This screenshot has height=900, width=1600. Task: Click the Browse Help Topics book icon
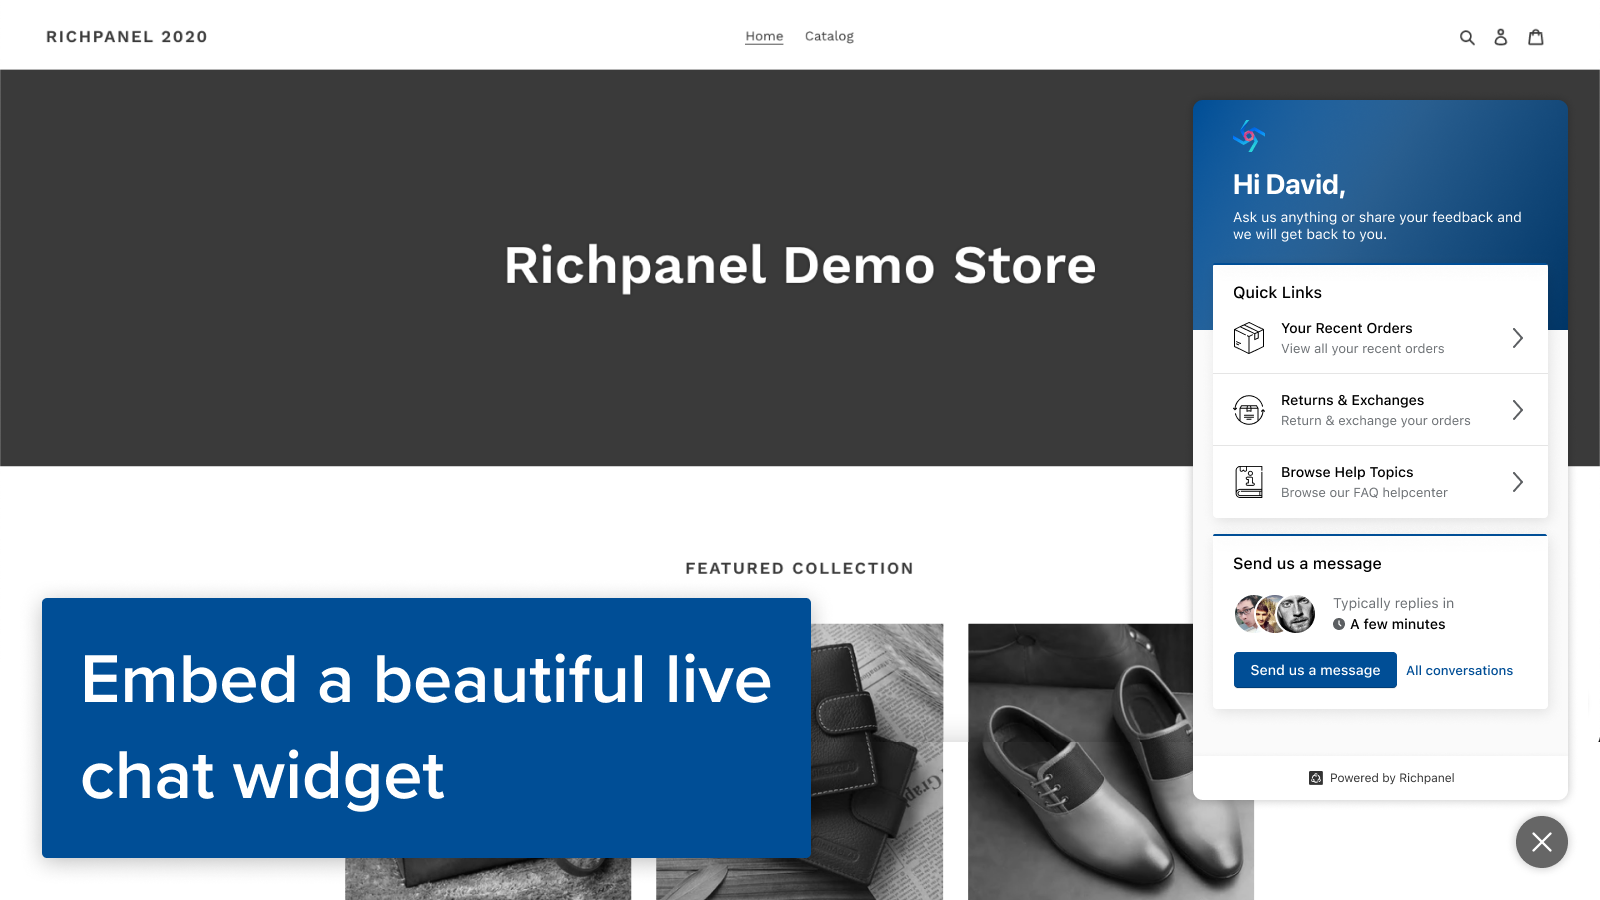coord(1249,482)
